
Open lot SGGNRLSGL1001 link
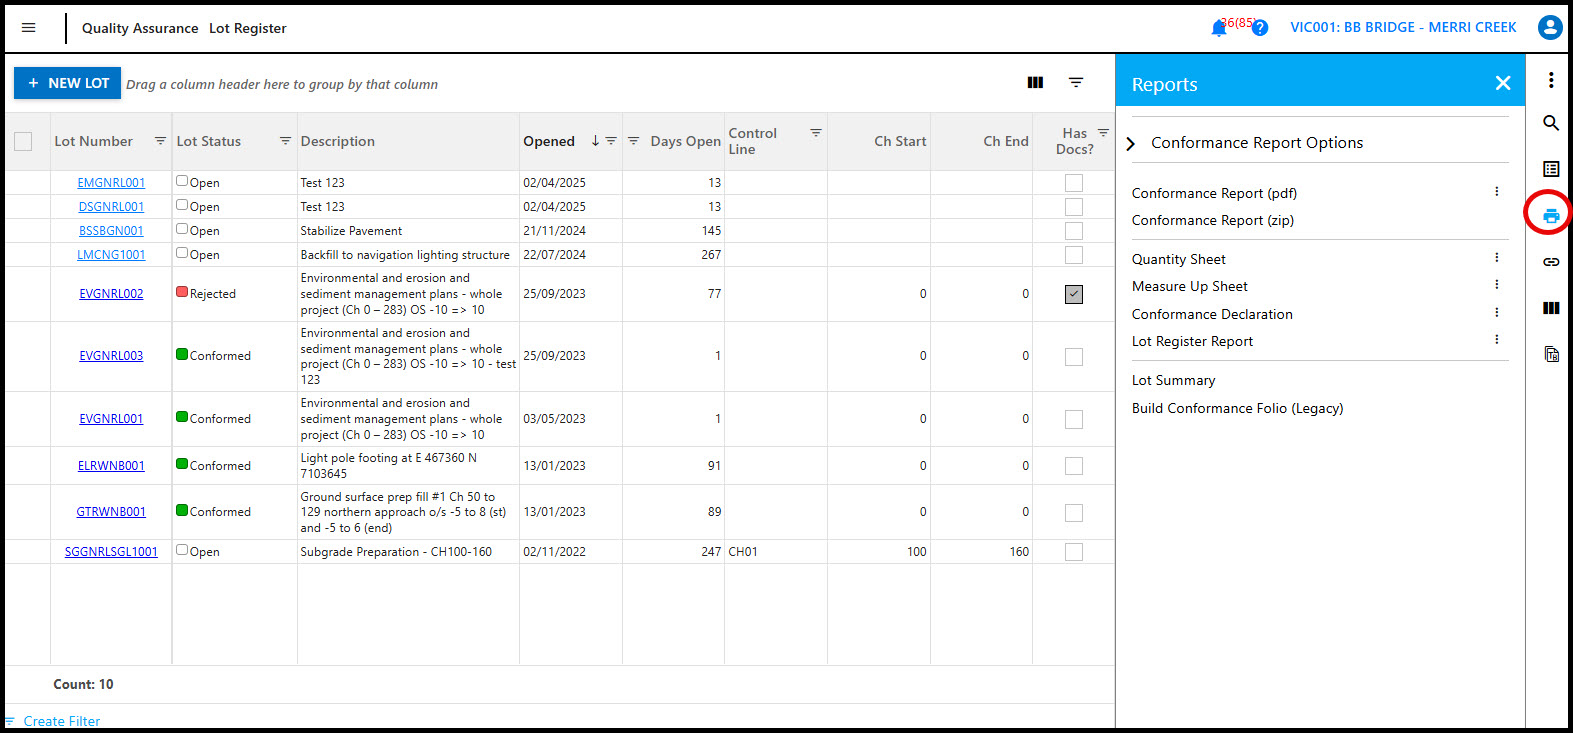point(111,552)
